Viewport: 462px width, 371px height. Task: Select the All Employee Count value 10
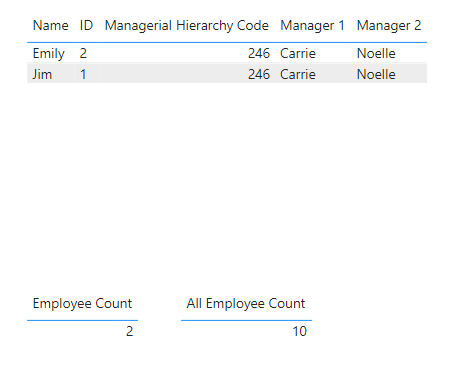[x=299, y=331]
